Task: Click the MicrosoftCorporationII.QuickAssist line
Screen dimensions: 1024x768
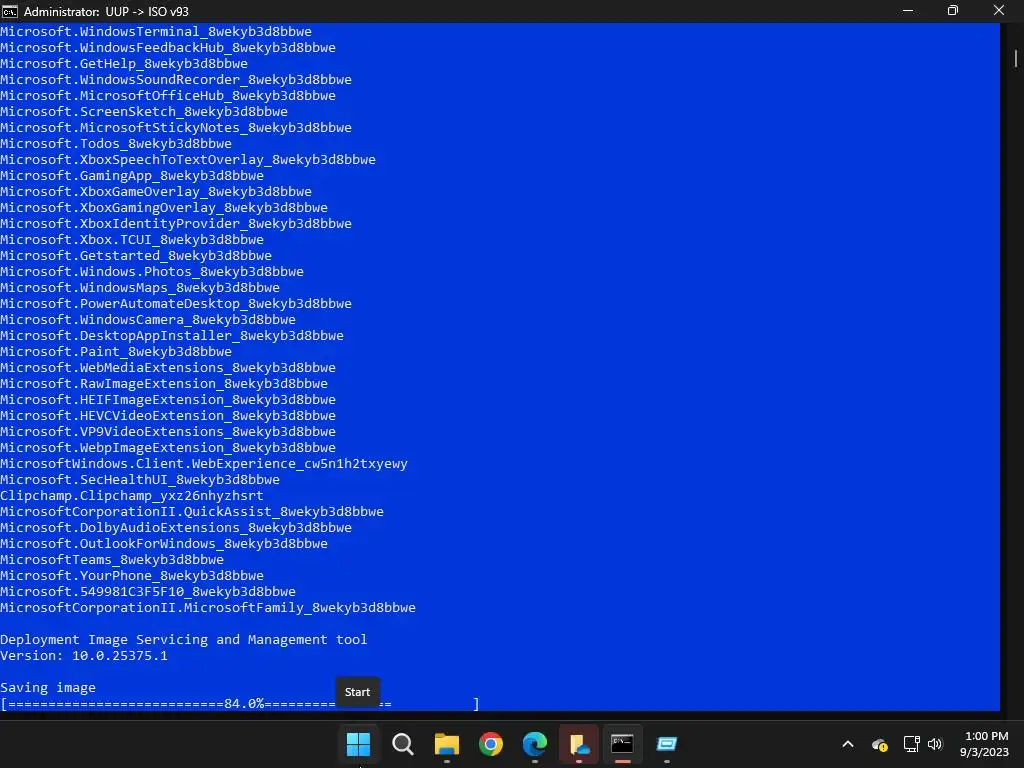Action: coord(192,511)
